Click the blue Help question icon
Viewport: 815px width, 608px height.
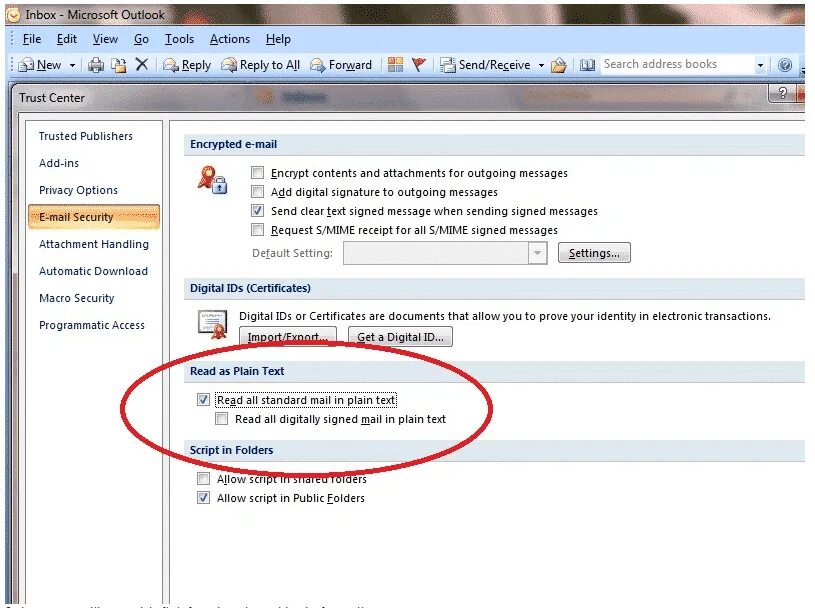(x=785, y=65)
